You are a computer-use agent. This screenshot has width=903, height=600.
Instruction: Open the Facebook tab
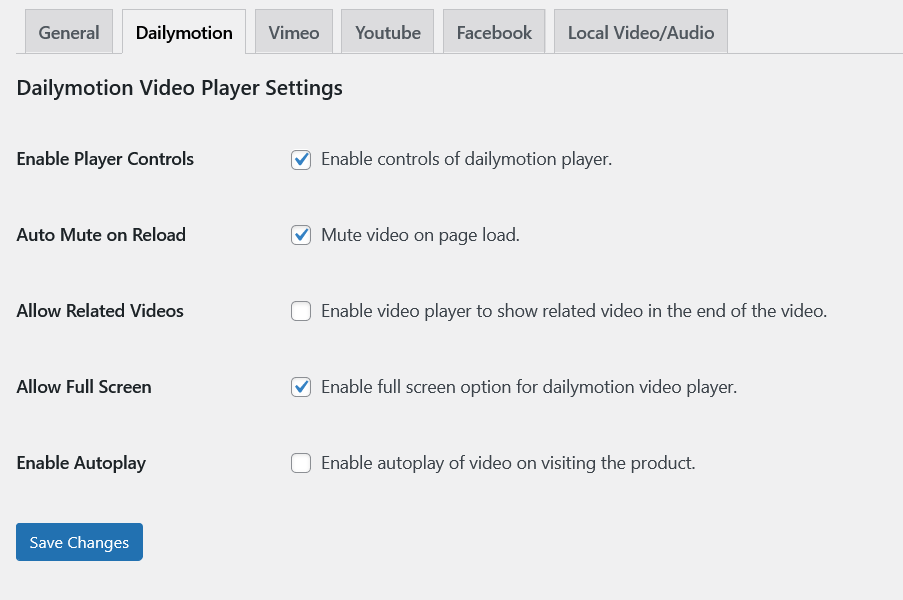[494, 33]
